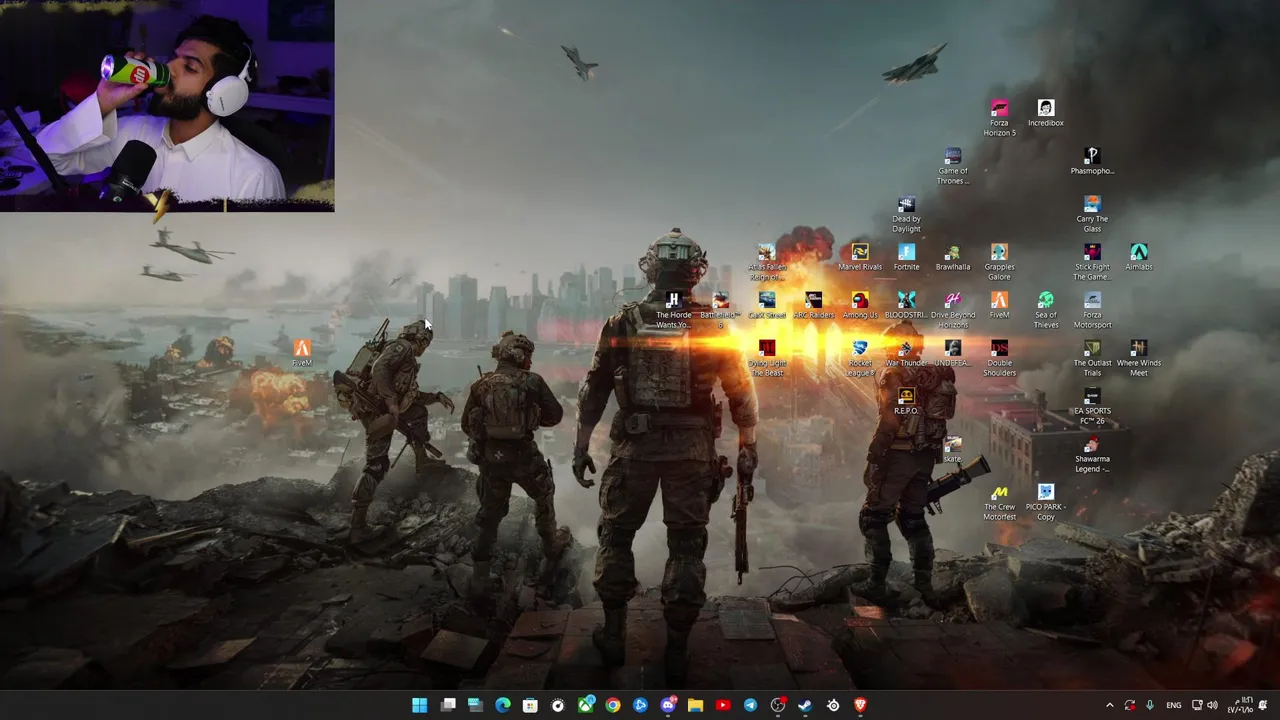Select the Double Shoulders desktop icon
Image resolution: width=1280 pixels, height=720 pixels.
click(999, 357)
